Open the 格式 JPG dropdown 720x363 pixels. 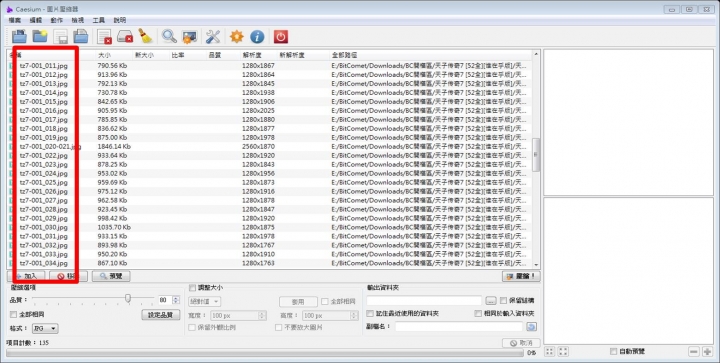pos(45,328)
